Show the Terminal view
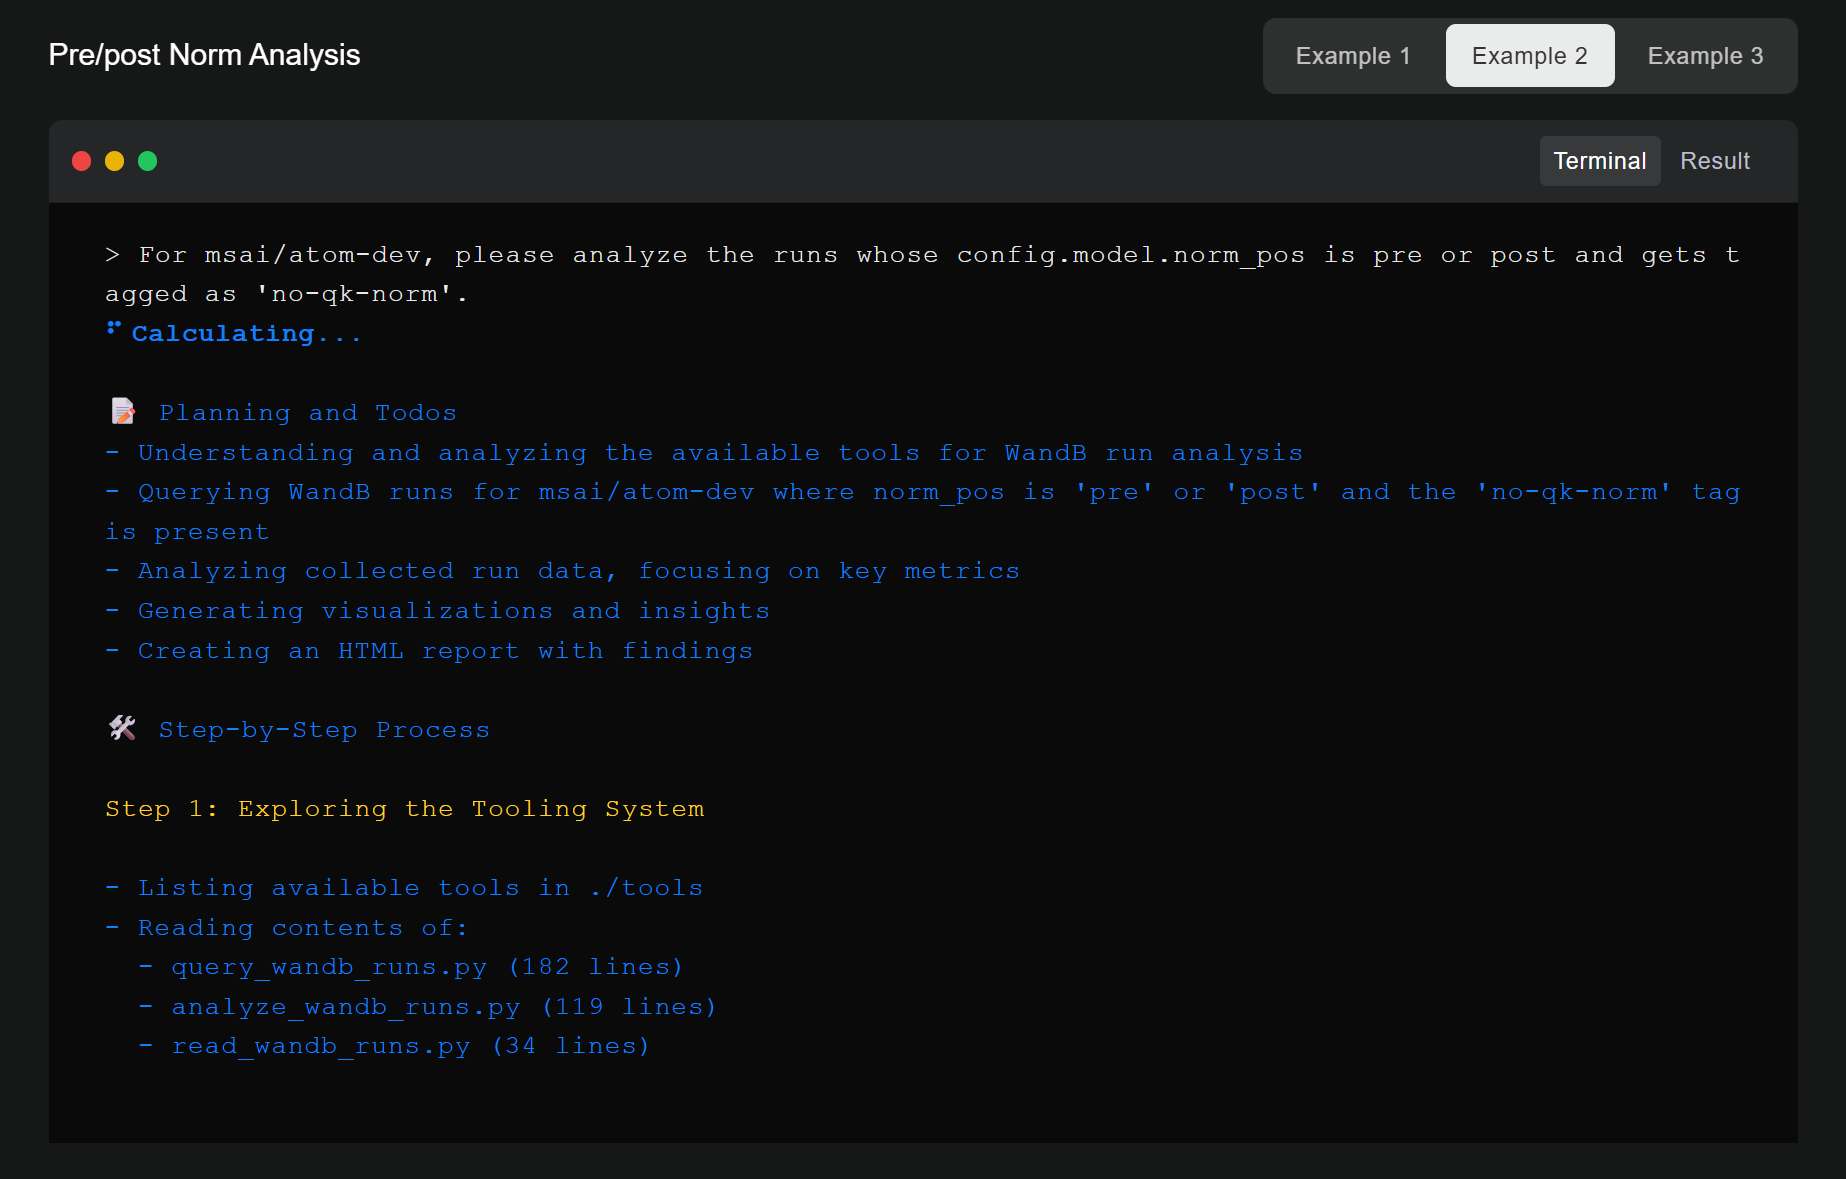1846x1179 pixels. point(1599,161)
